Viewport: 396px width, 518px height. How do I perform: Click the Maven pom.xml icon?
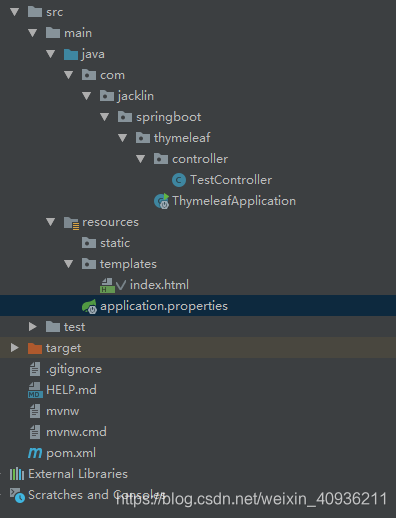(35, 453)
